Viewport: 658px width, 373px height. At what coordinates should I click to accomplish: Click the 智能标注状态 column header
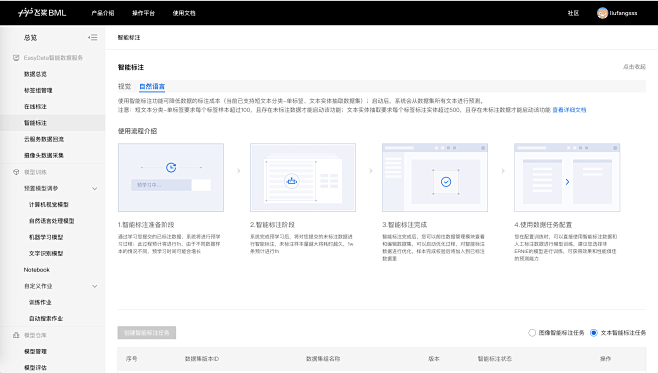494,359
